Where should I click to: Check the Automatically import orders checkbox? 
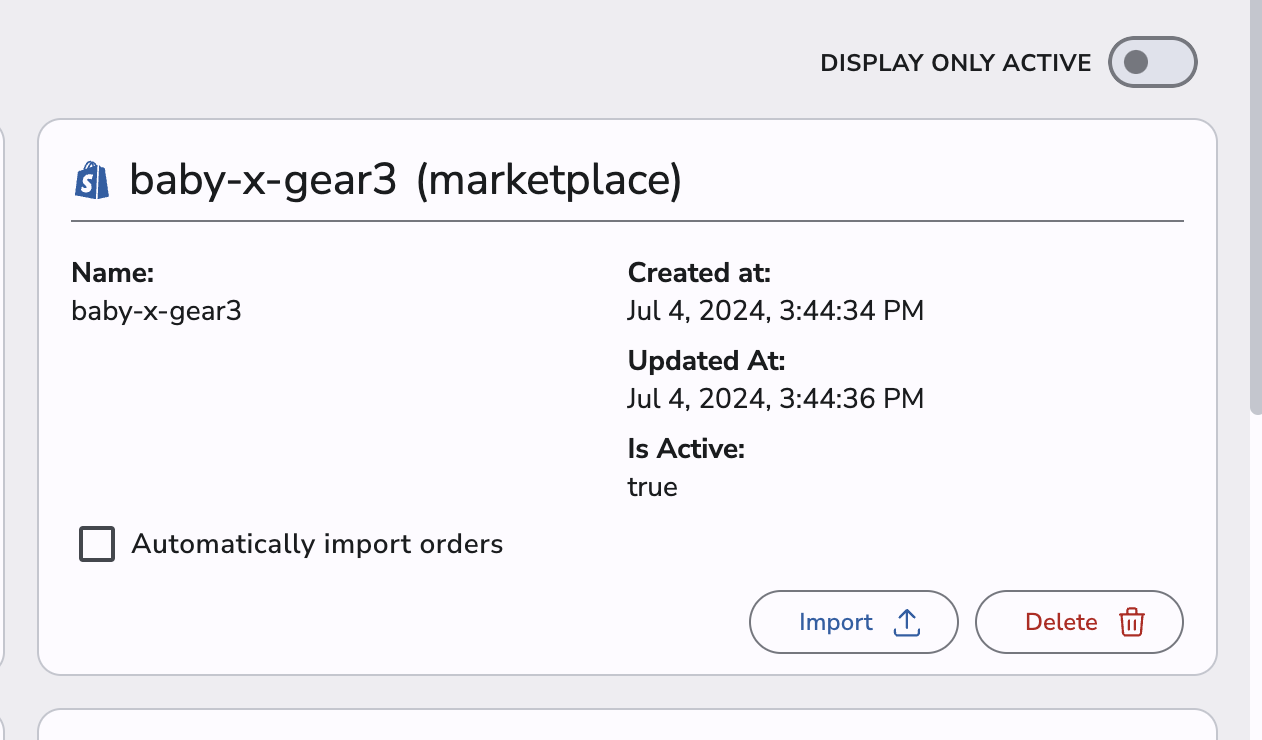tap(97, 544)
